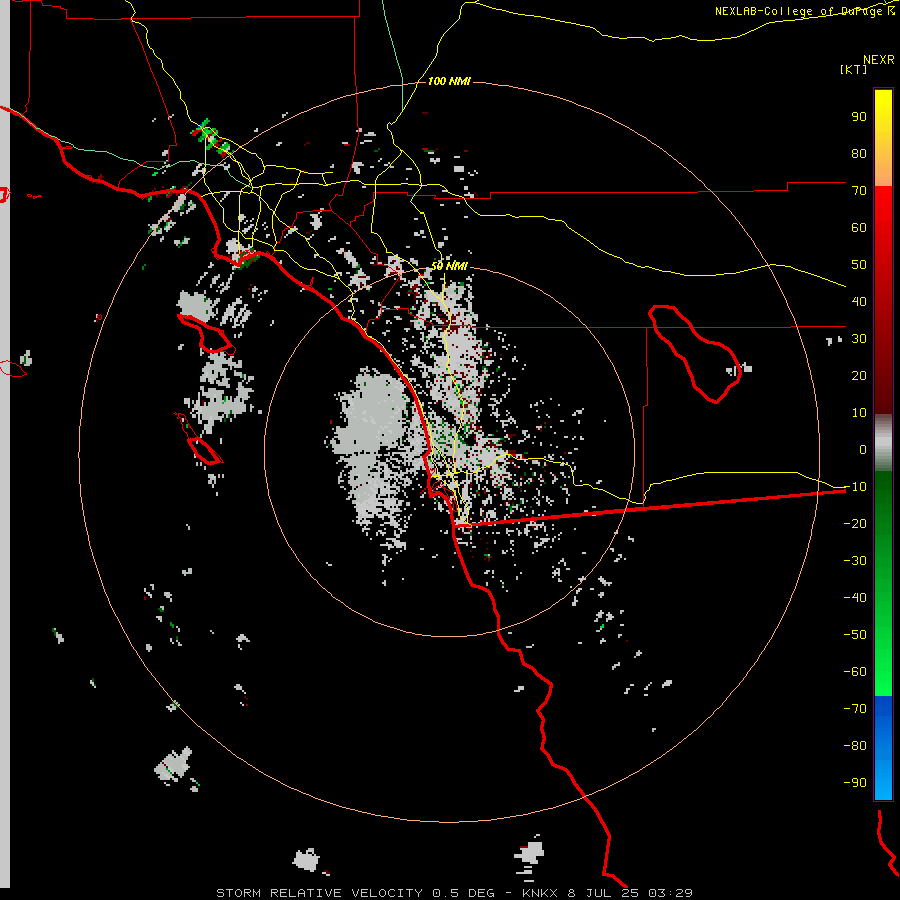Click the -20 tick label on the velocity scale
Image resolution: width=900 pixels, height=900 pixels.
pos(855,524)
